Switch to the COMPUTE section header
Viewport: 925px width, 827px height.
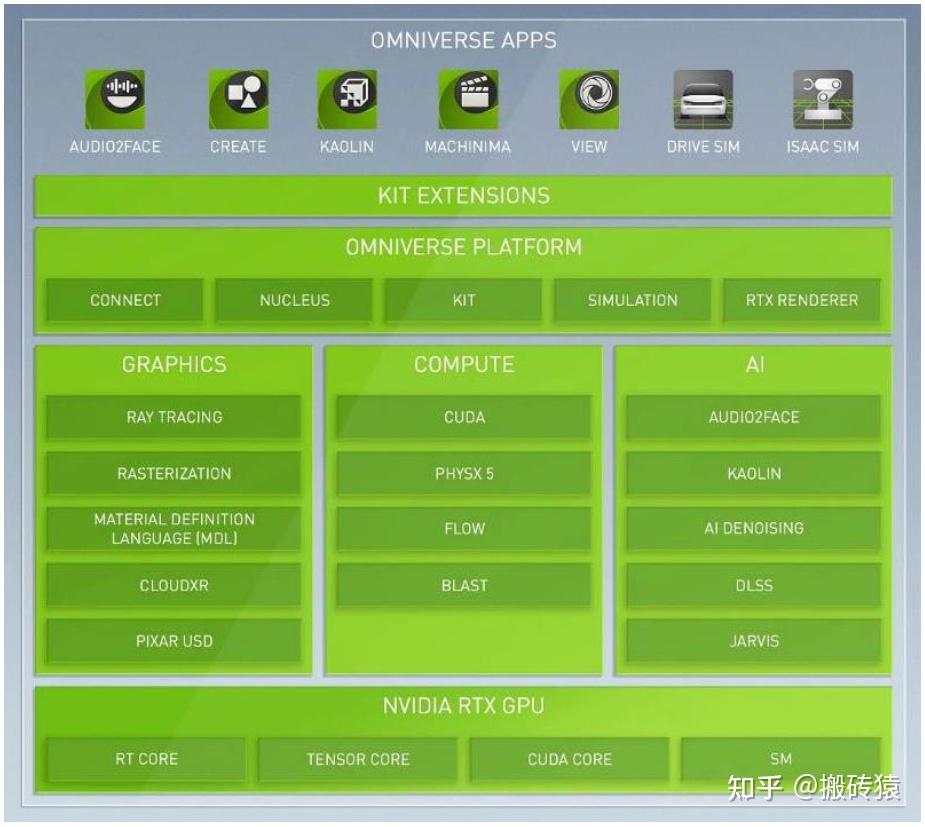[462, 365]
